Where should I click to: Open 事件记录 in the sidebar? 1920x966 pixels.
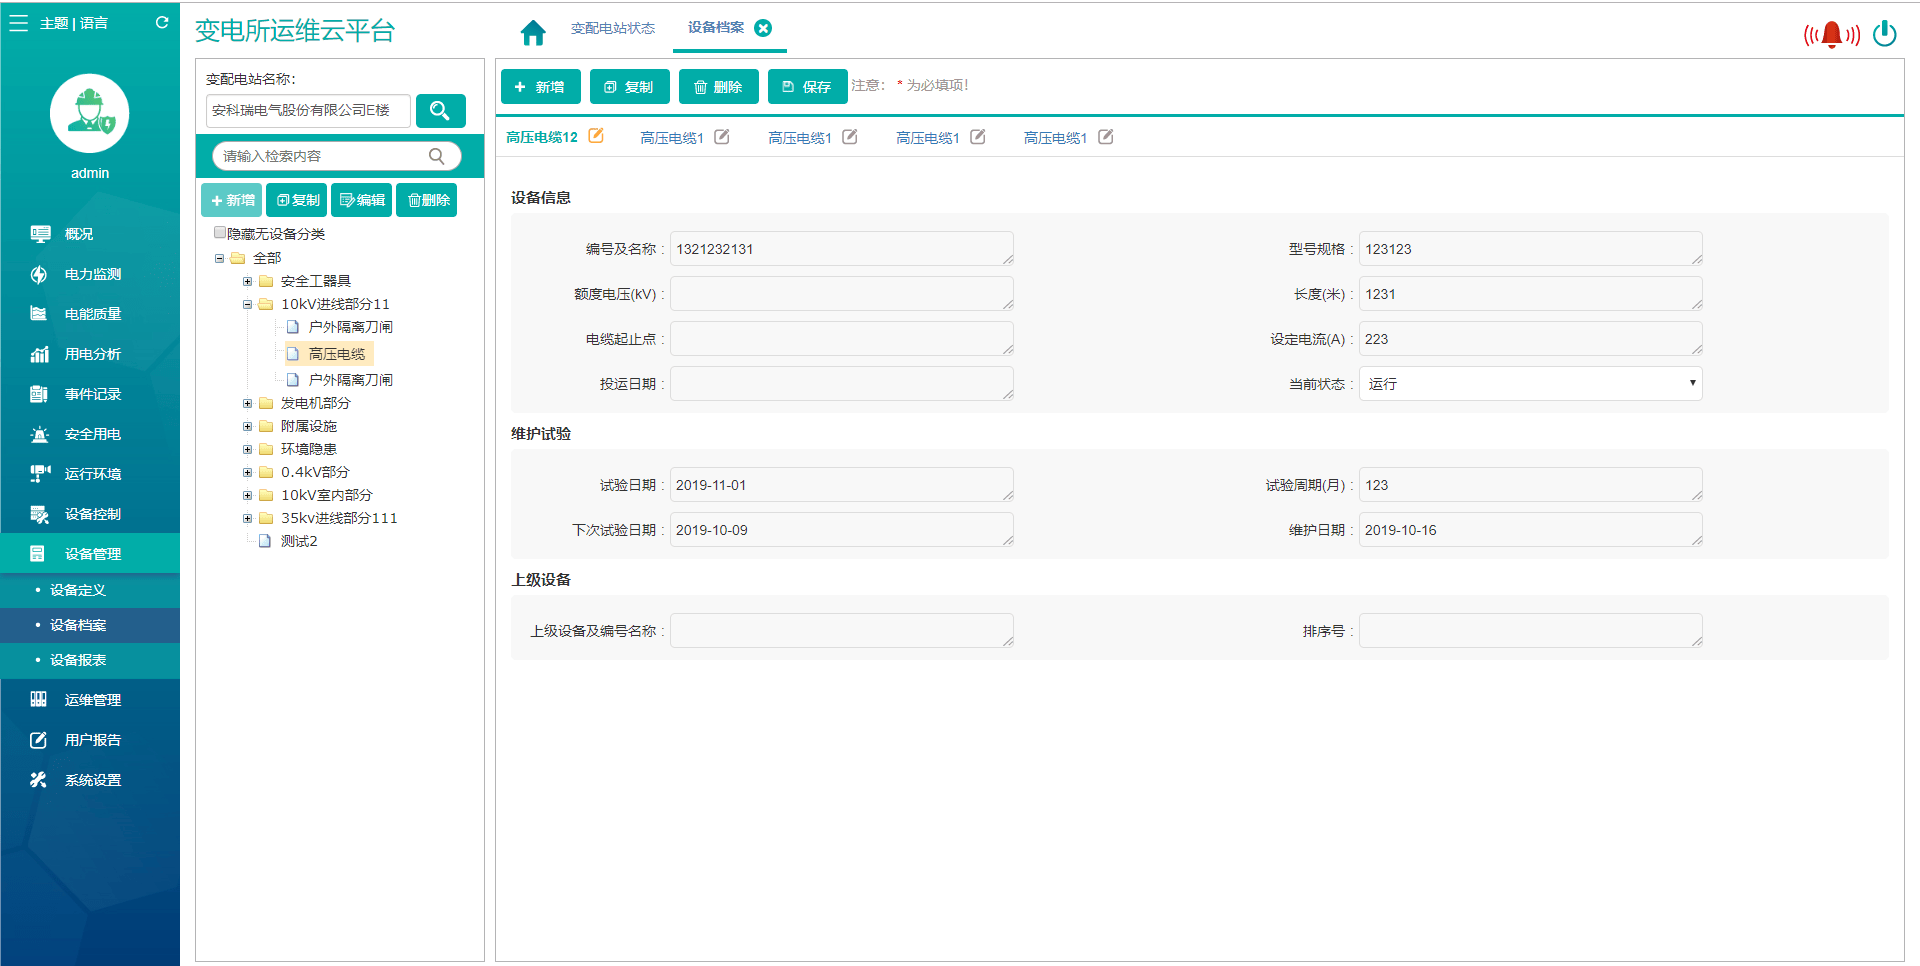coord(90,394)
